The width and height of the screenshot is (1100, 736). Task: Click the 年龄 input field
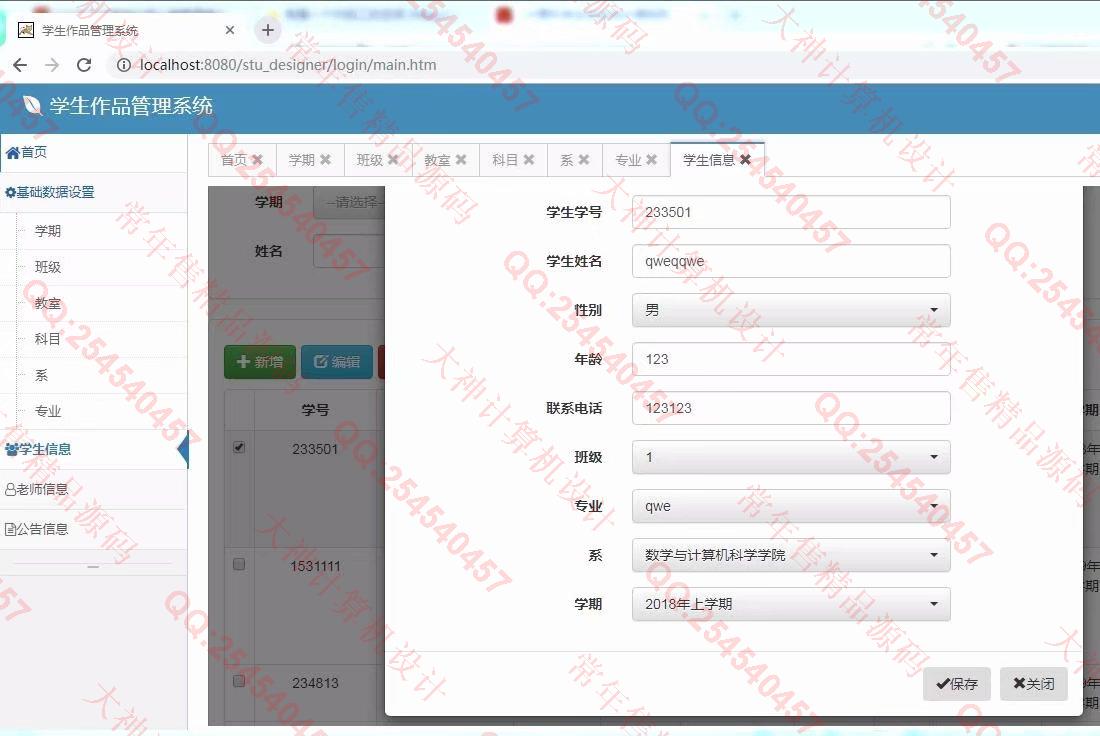(x=791, y=359)
